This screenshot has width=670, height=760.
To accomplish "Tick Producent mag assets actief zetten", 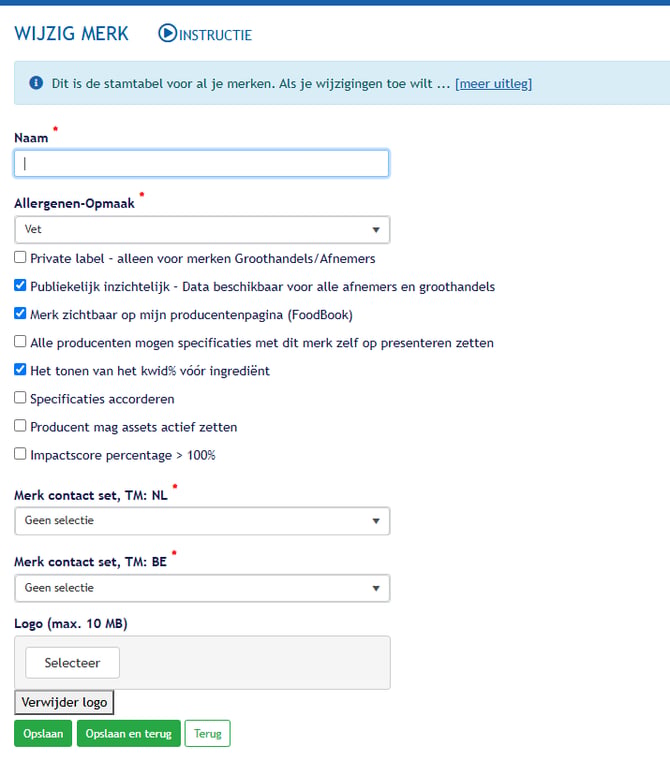I will [20, 426].
